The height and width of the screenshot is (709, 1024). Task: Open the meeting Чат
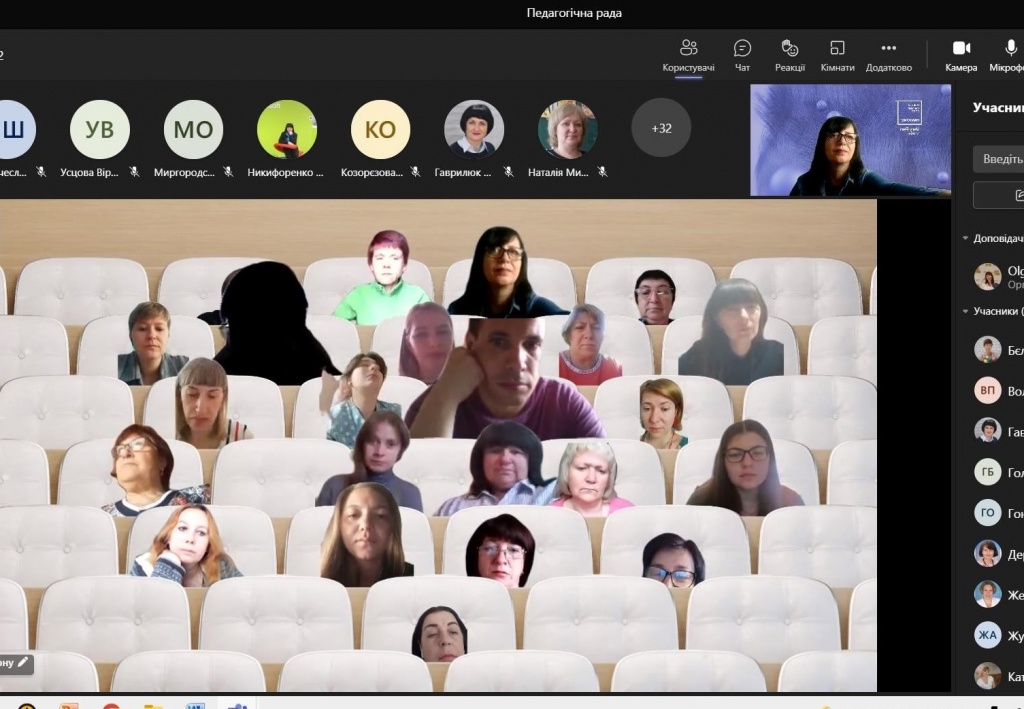pyautogui.click(x=742, y=56)
